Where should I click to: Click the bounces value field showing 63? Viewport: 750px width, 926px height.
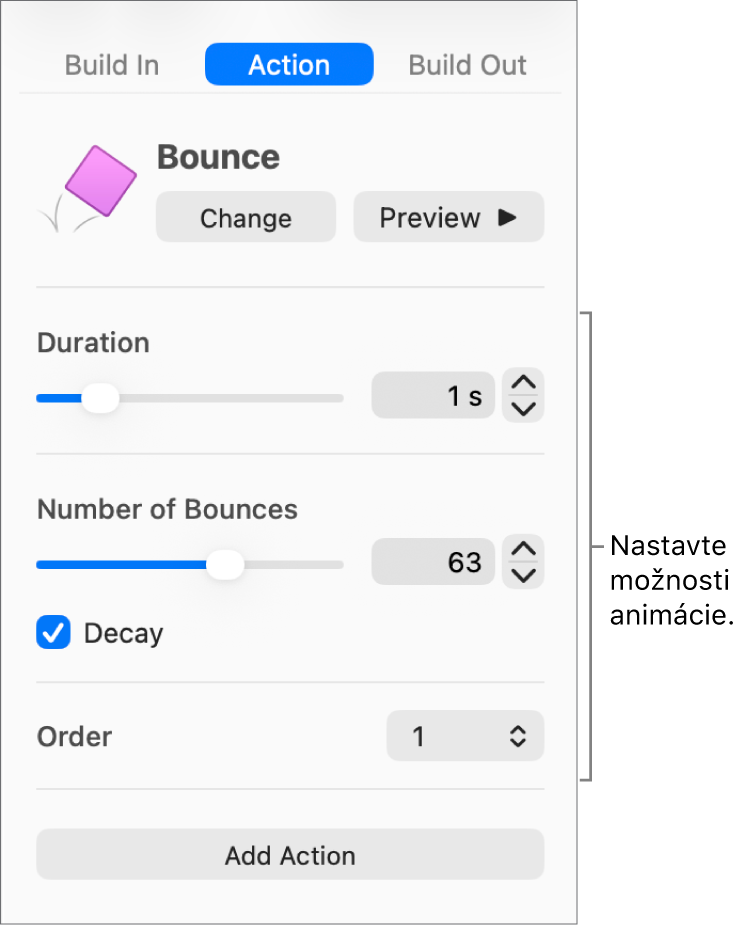point(433,562)
